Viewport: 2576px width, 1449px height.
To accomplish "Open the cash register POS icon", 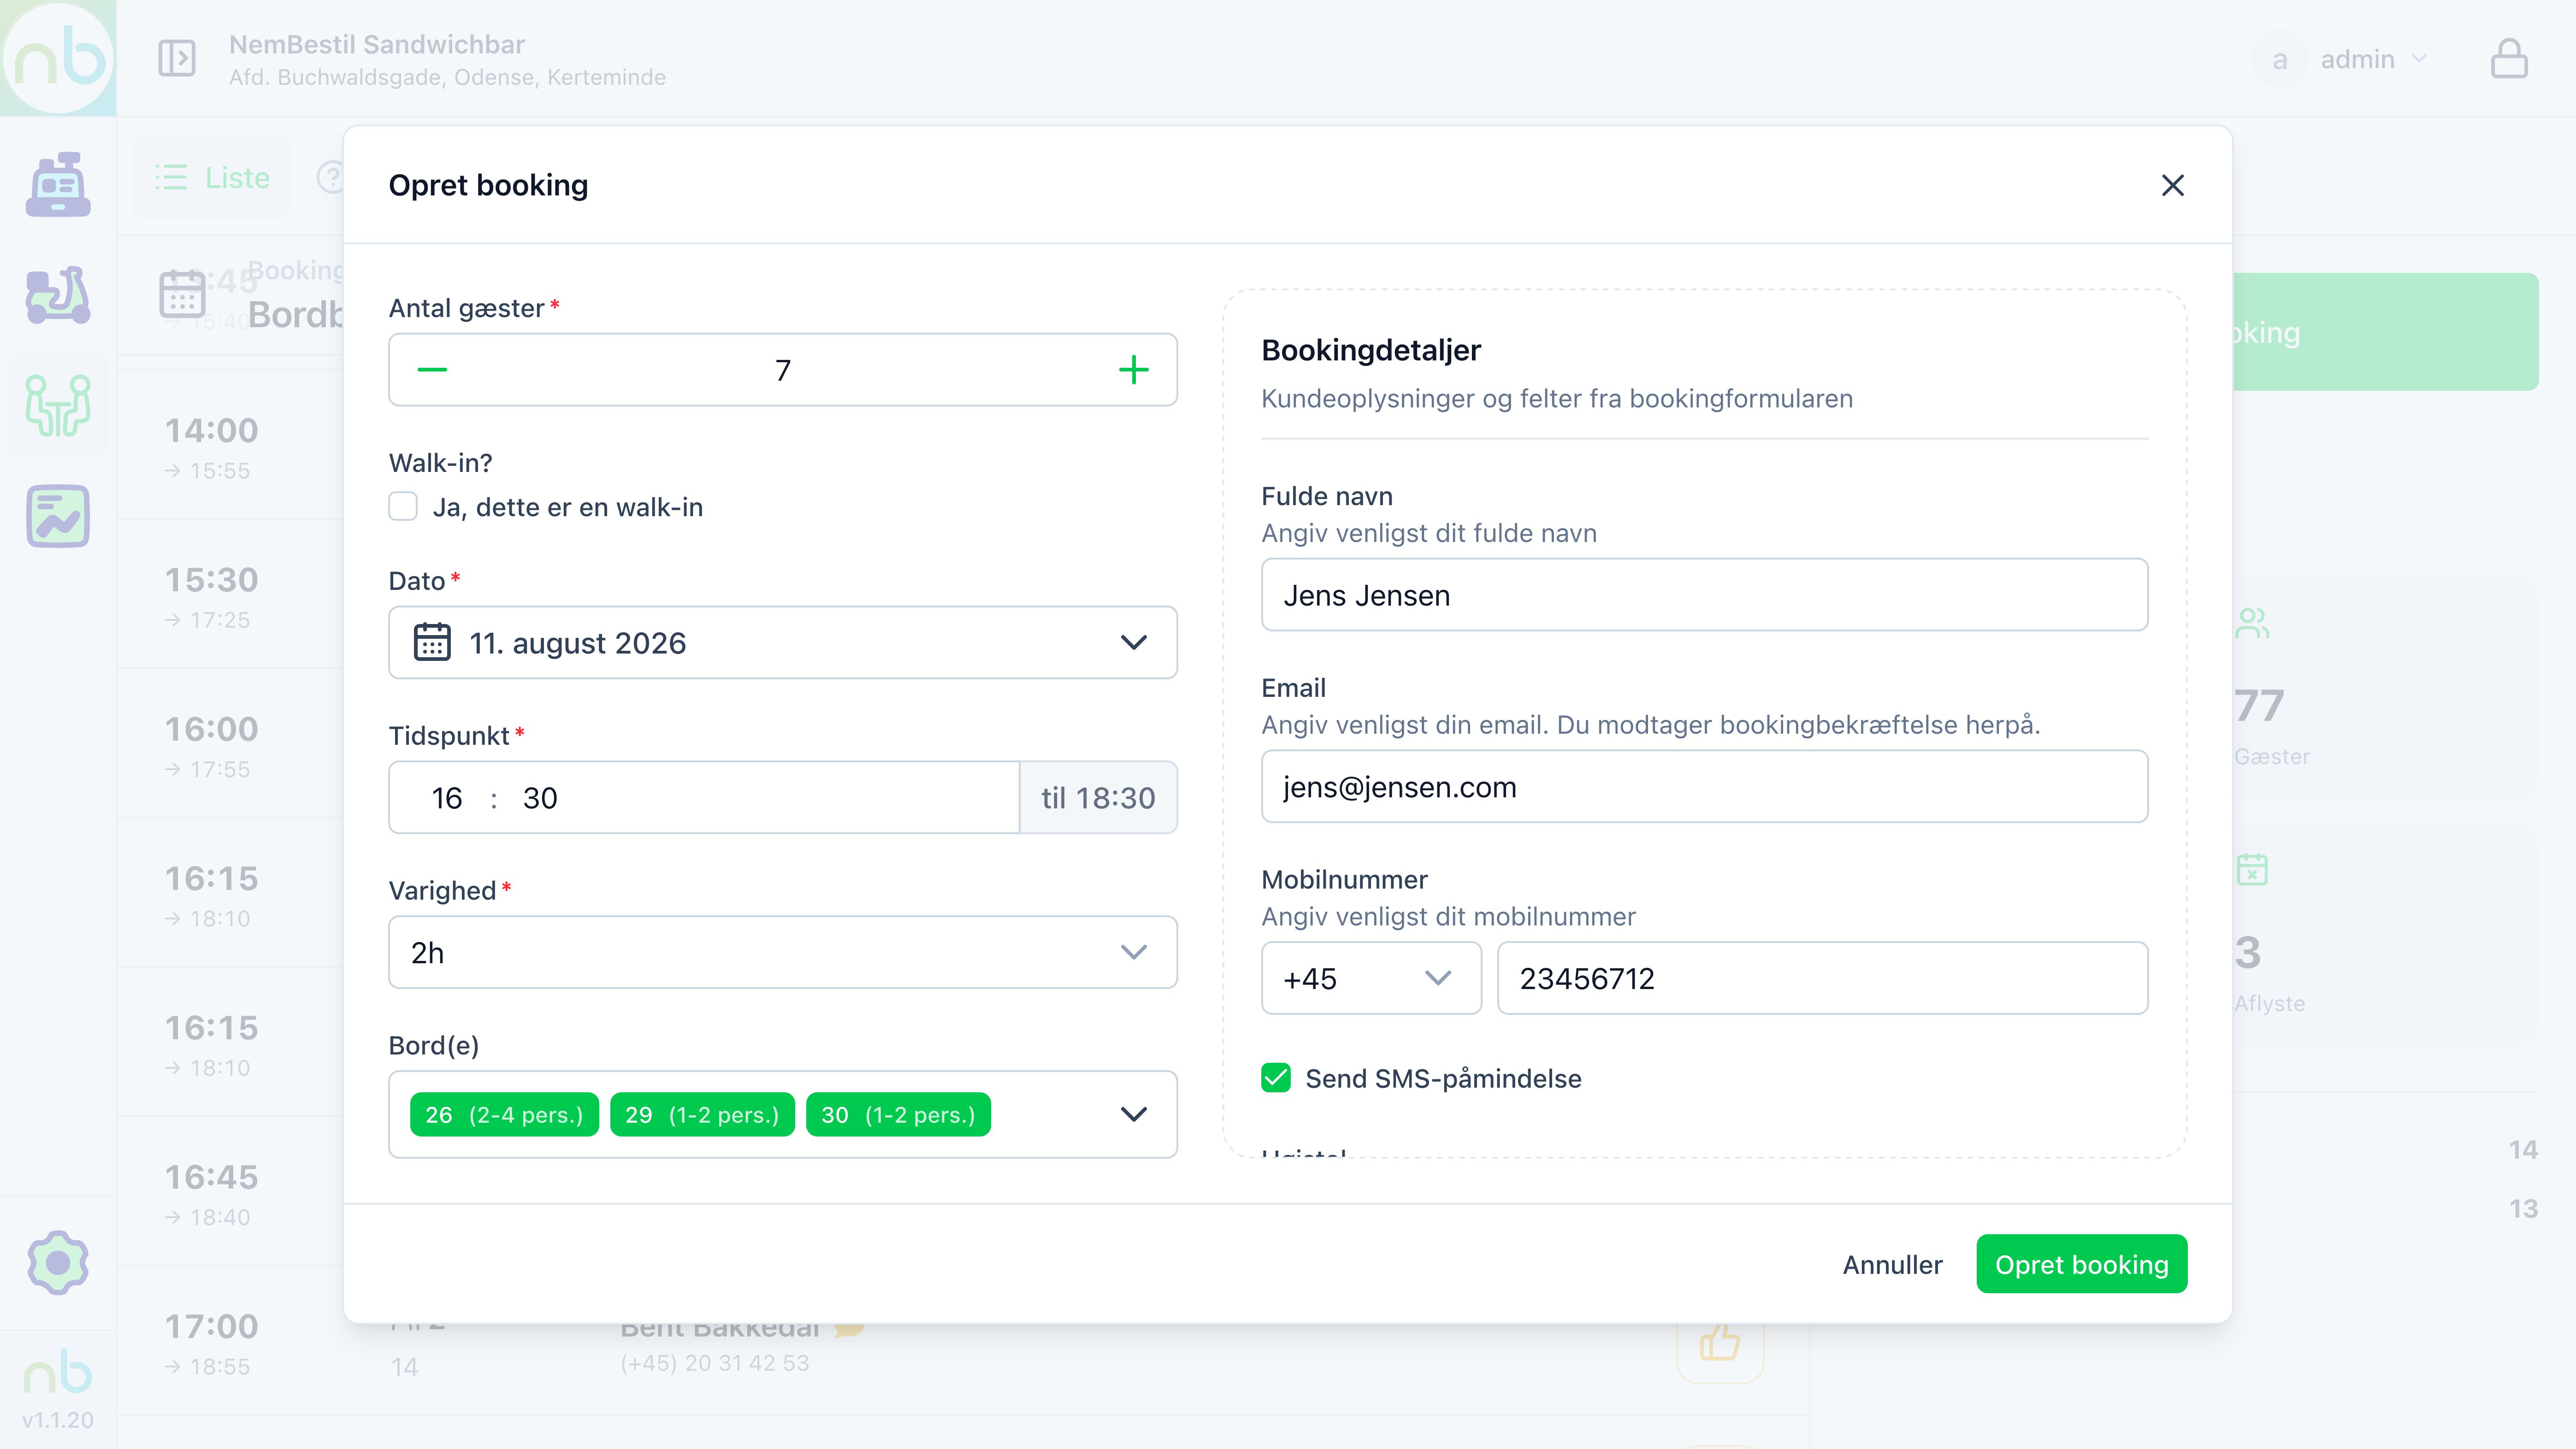I will [58, 185].
